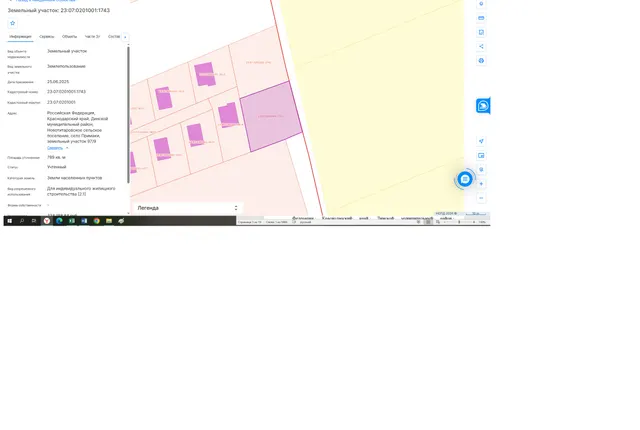This screenshot has height=430, width=640.
Task: Open Microsoft Edge from the taskbar
Action: [x=60, y=221]
